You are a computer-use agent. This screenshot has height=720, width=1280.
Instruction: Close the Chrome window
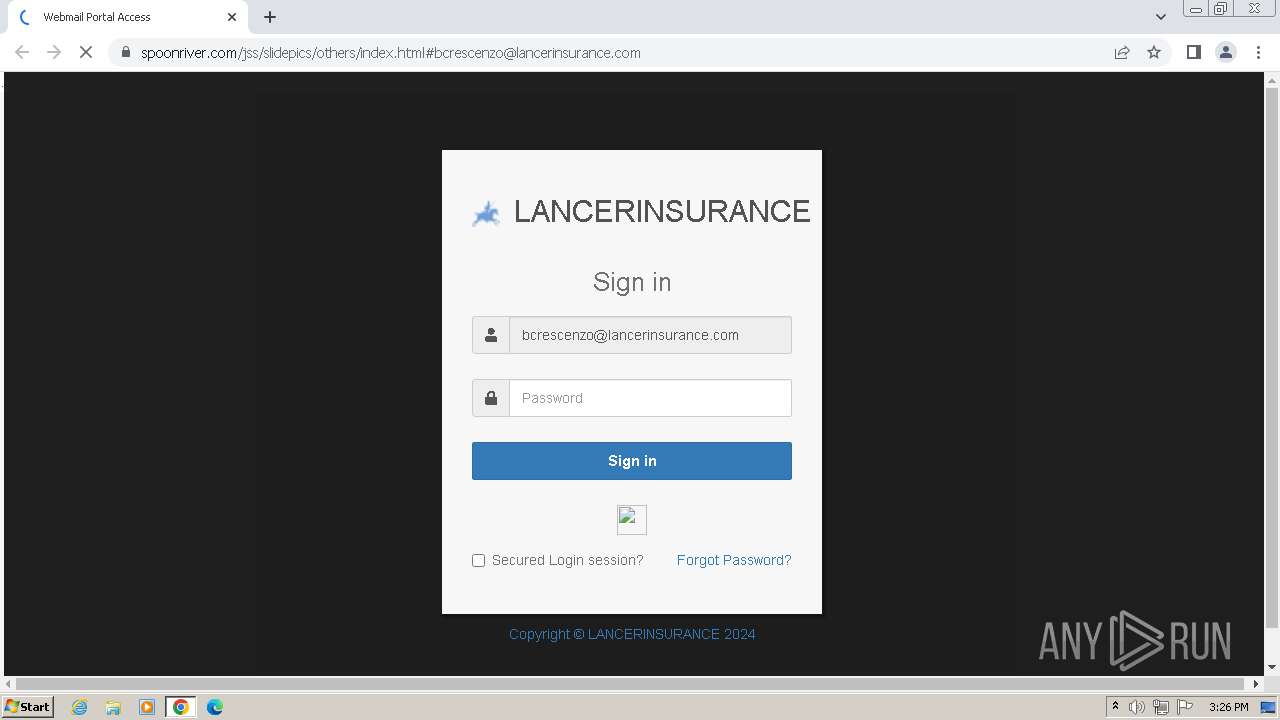point(1254,9)
